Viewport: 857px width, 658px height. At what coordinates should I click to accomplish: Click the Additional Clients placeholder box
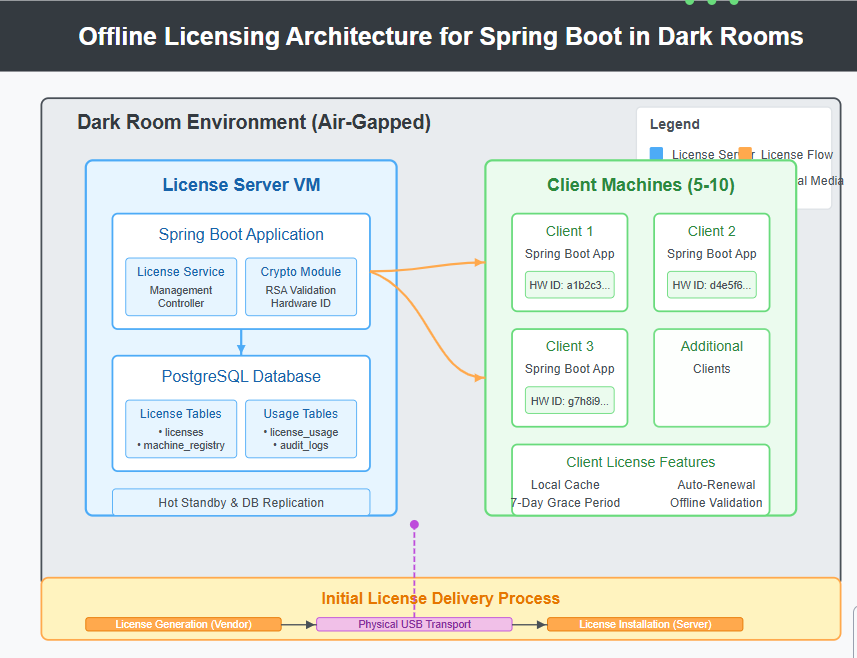pos(711,377)
